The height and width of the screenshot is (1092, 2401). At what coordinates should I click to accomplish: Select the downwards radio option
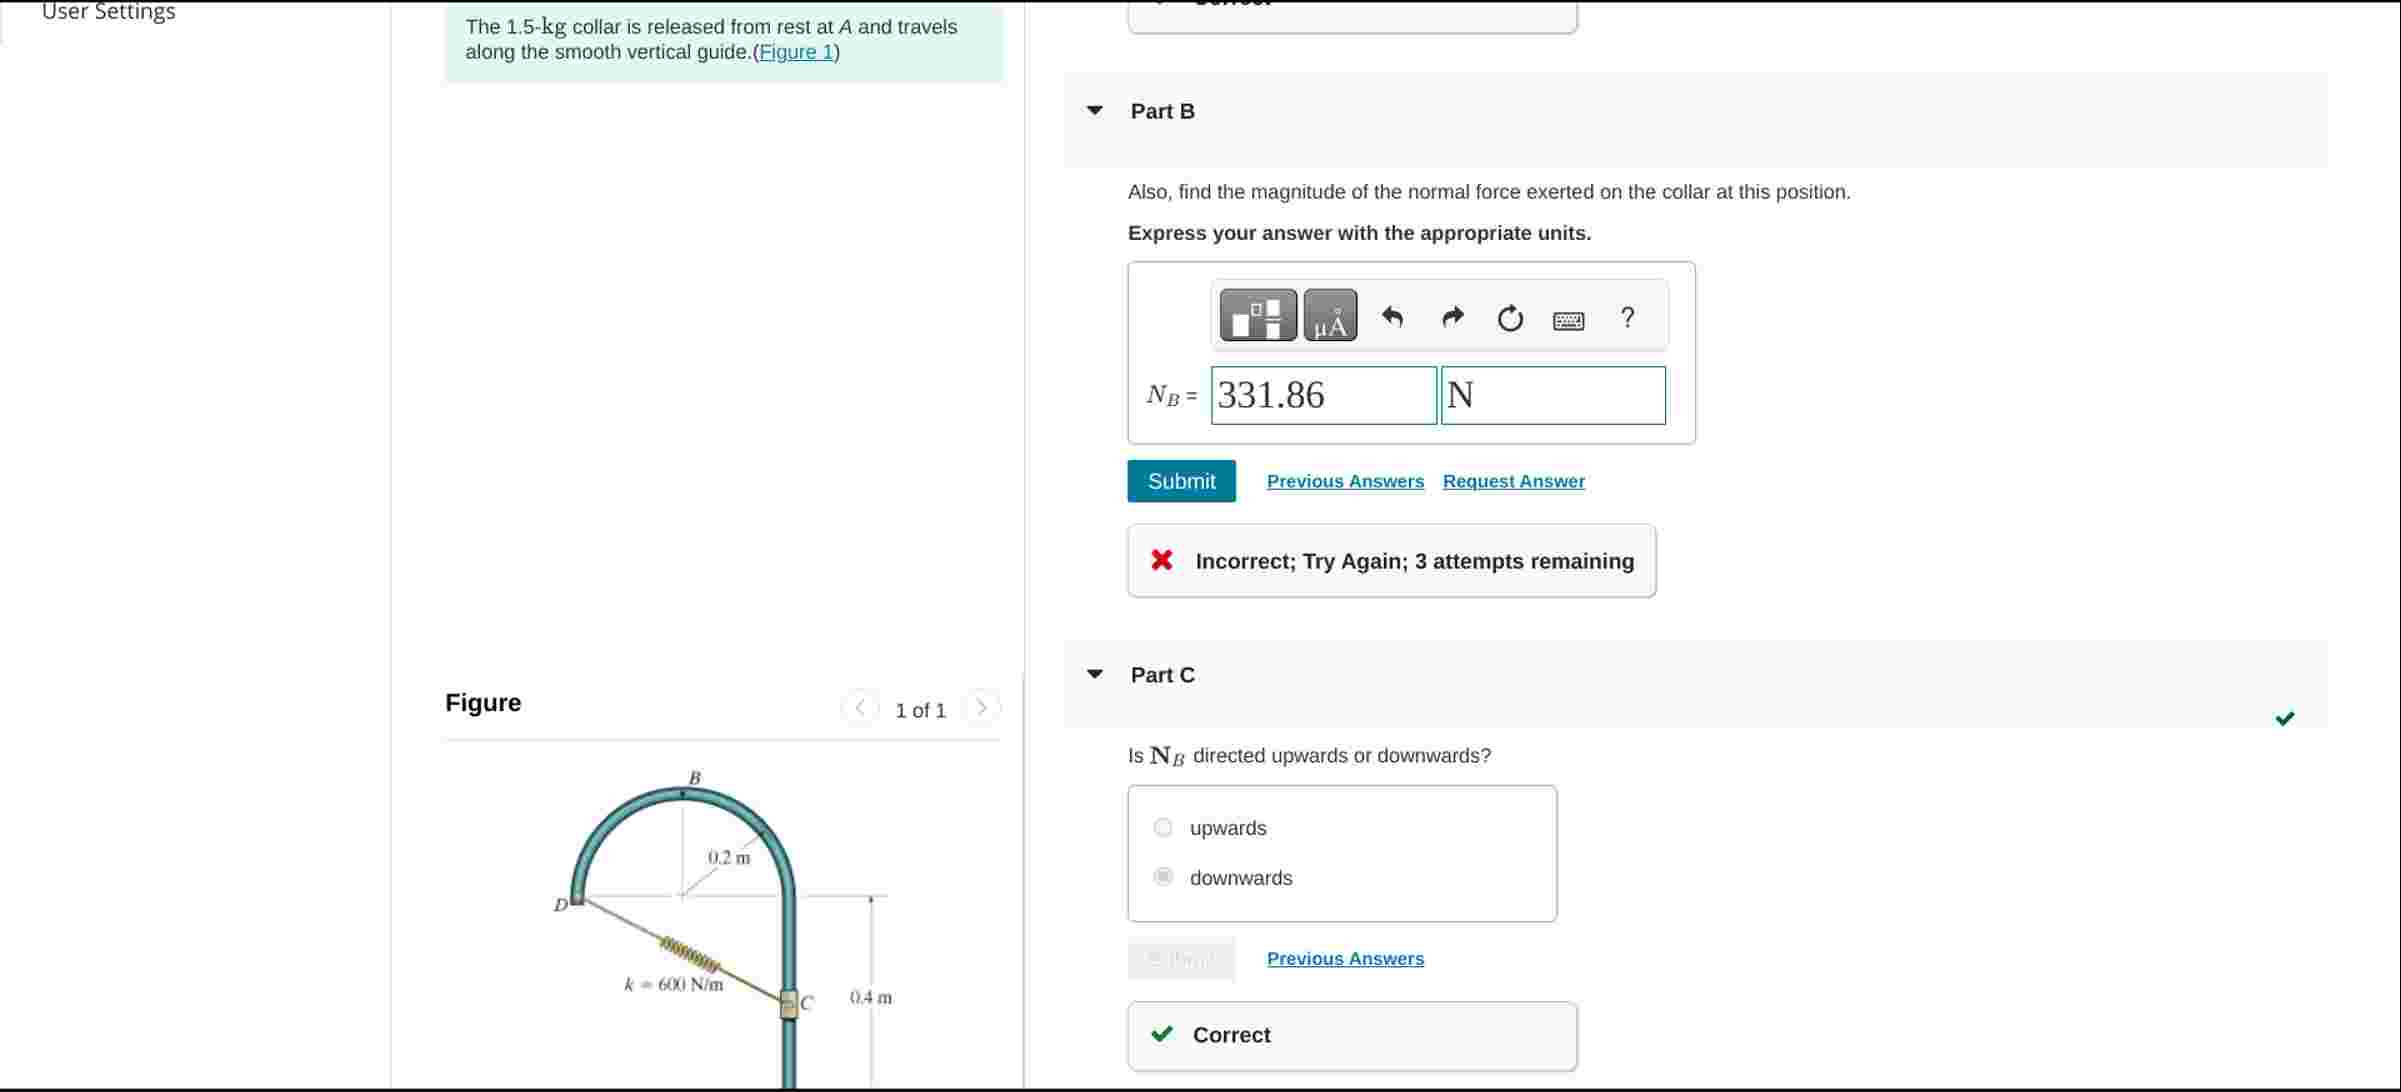1163,877
